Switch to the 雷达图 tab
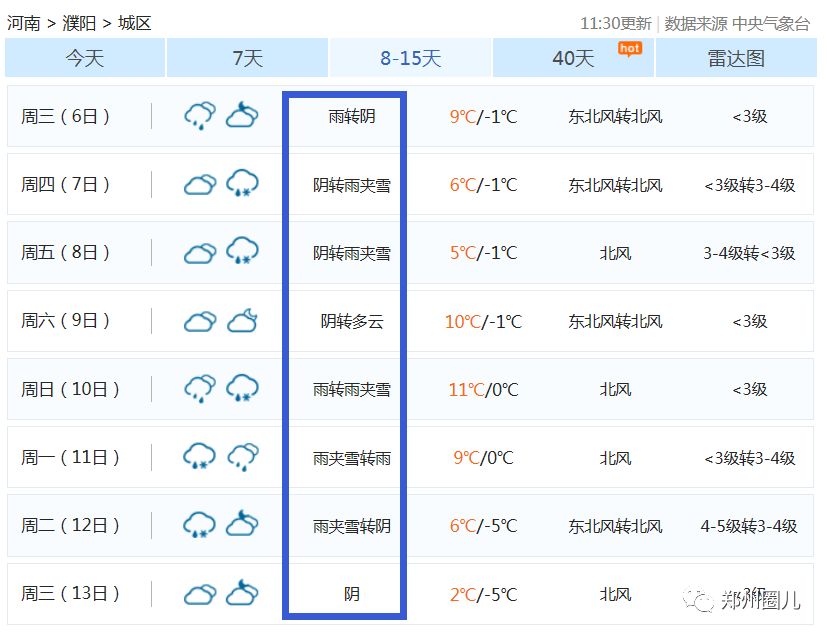Image resolution: width=827 pixels, height=636 pixels. coord(736,59)
